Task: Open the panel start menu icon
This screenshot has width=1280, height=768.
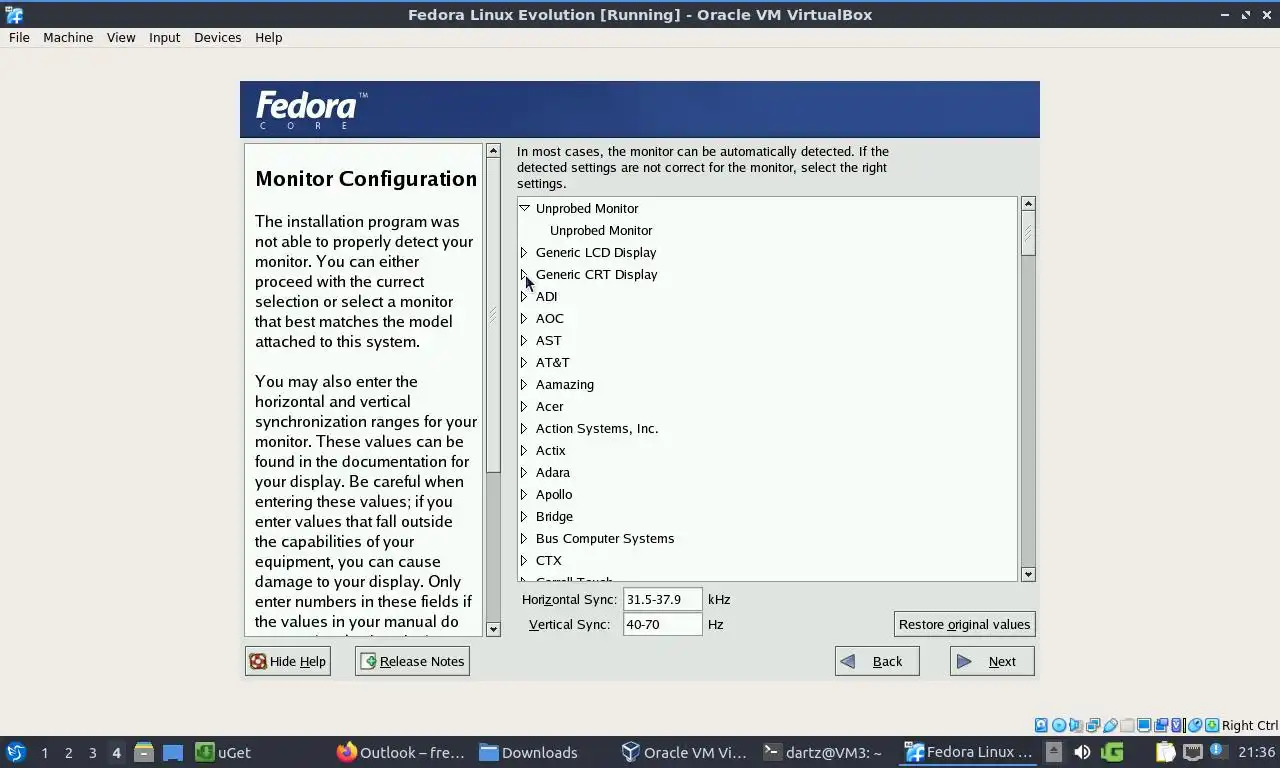Action: point(16,752)
